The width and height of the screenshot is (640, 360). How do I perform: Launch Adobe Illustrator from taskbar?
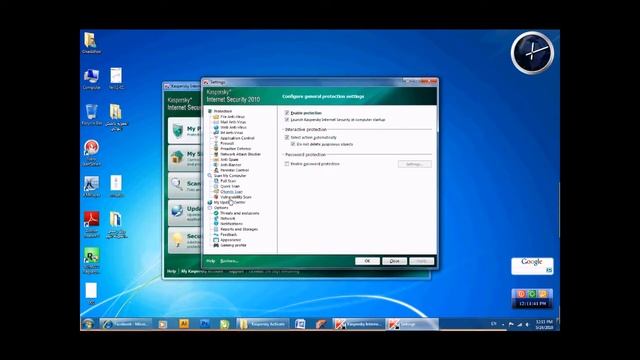(x=184, y=324)
